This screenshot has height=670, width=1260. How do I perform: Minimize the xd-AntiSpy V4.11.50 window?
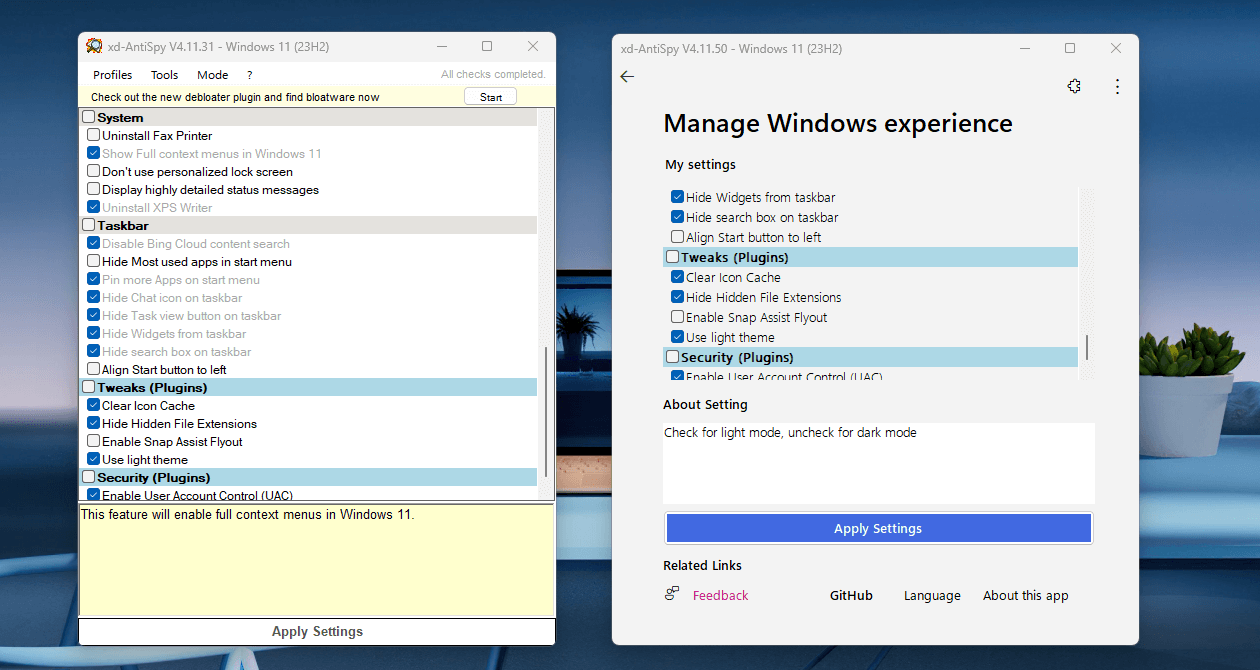(1024, 48)
